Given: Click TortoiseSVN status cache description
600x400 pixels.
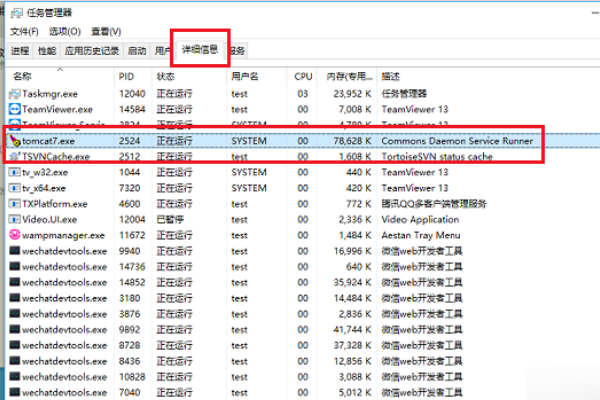Looking at the screenshot, I should pyautogui.click(x=437, y=157).
